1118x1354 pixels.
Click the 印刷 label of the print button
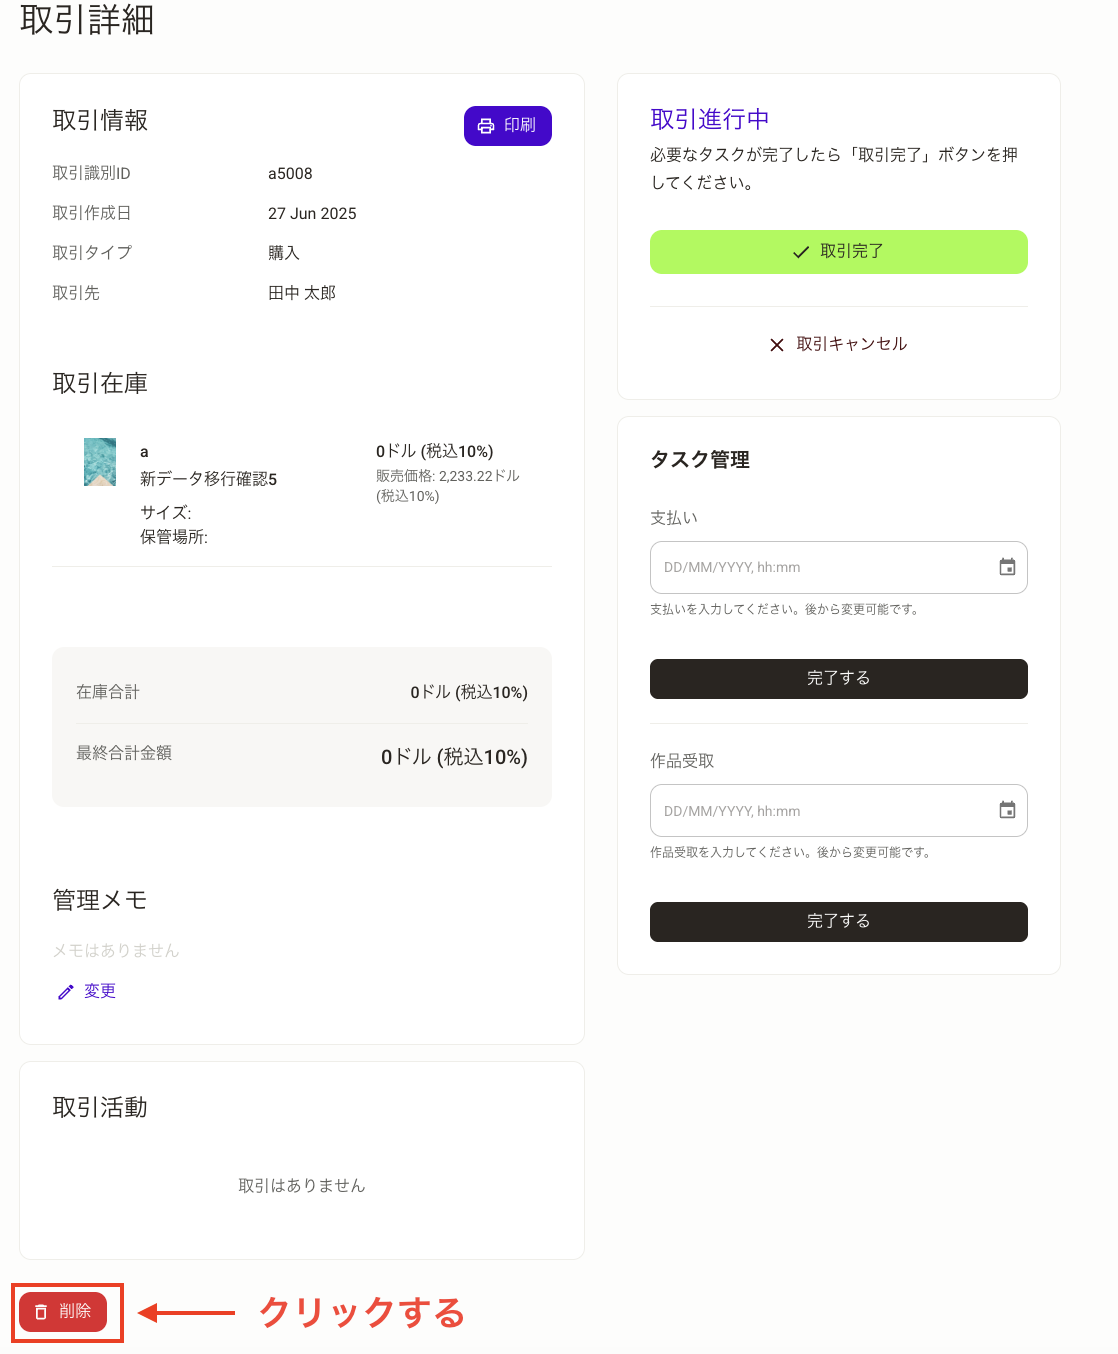pyautogui.click(x=520, y=126)
